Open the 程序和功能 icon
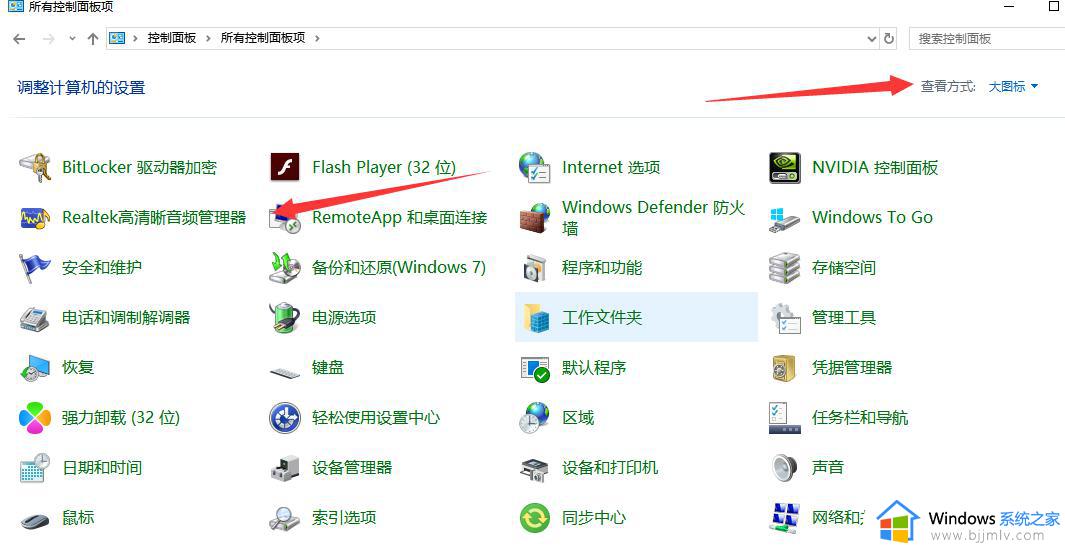The height and width of the screenshot is (549, 1065). point(535,268)
